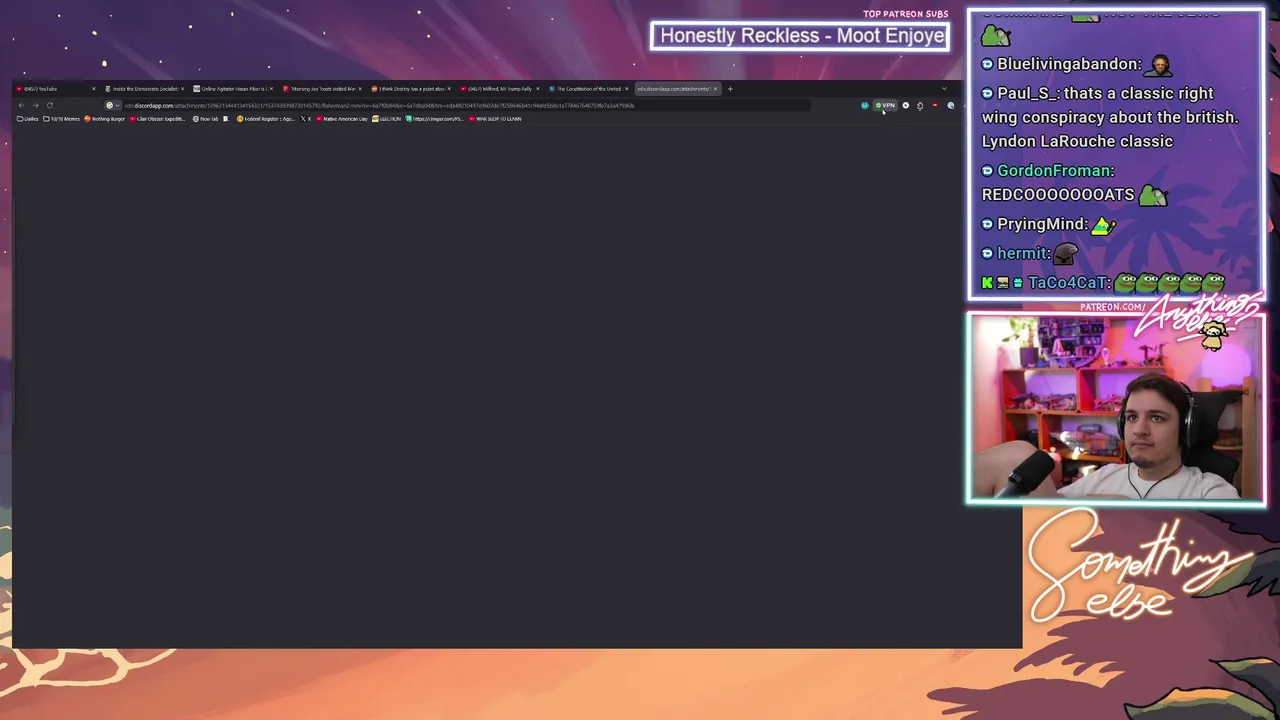Image resolution: width=1280 pixels, height=720 pixels.
Task: Select the cdn.discordapp.com attachments tab
Action: pos(677,89)
